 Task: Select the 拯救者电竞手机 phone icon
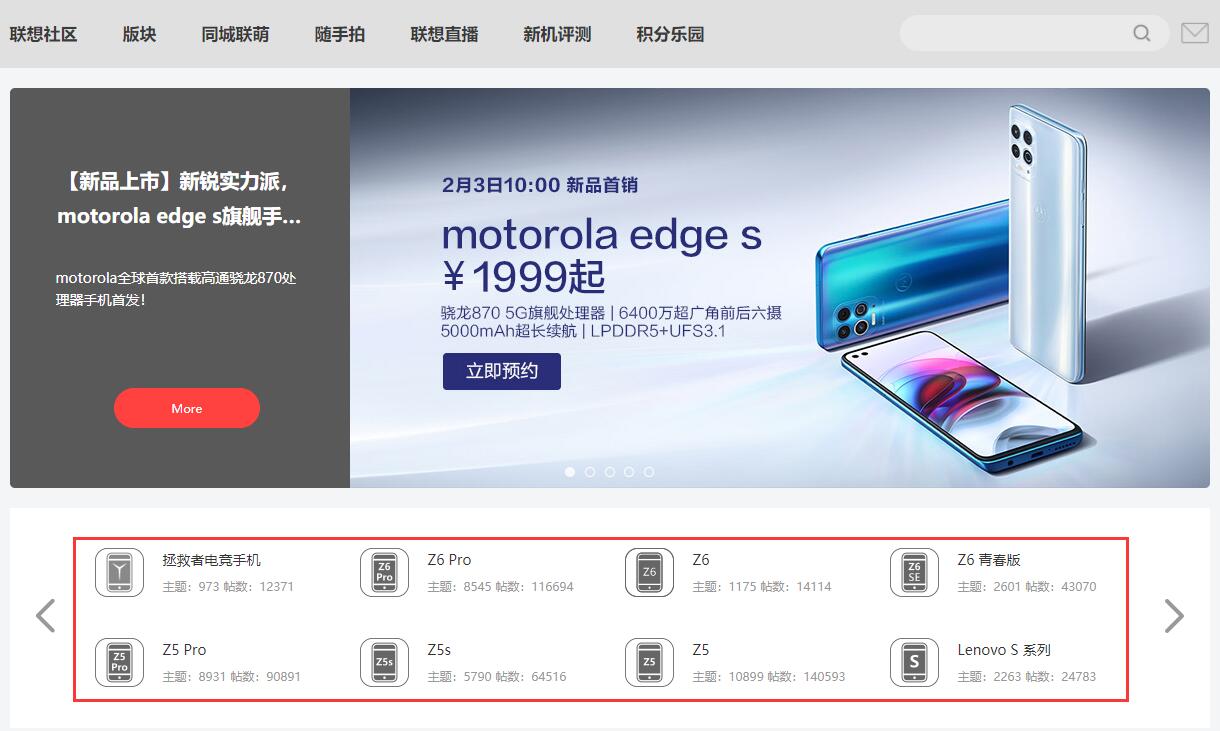coord(119,573)
